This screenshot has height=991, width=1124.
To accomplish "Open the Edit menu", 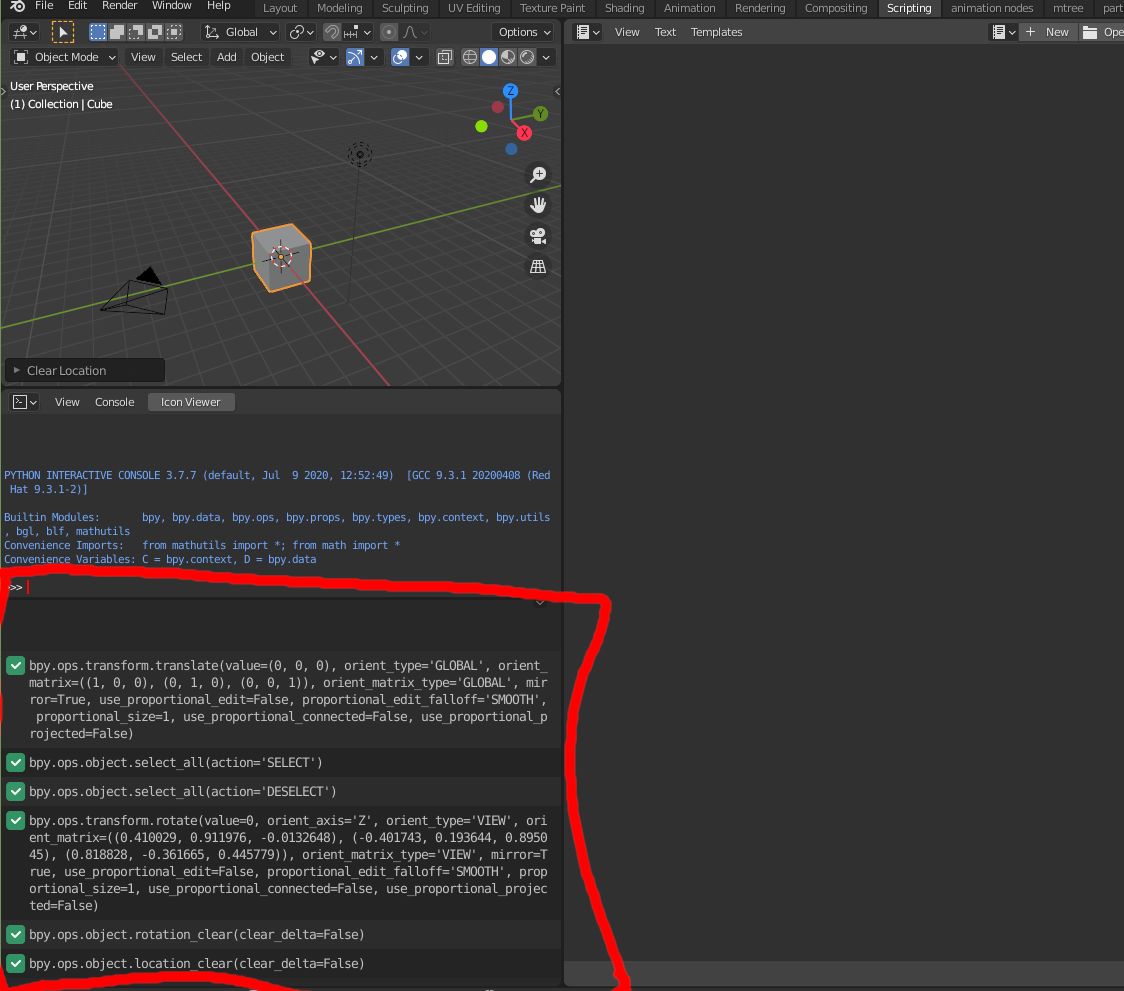I will point(77,6).
